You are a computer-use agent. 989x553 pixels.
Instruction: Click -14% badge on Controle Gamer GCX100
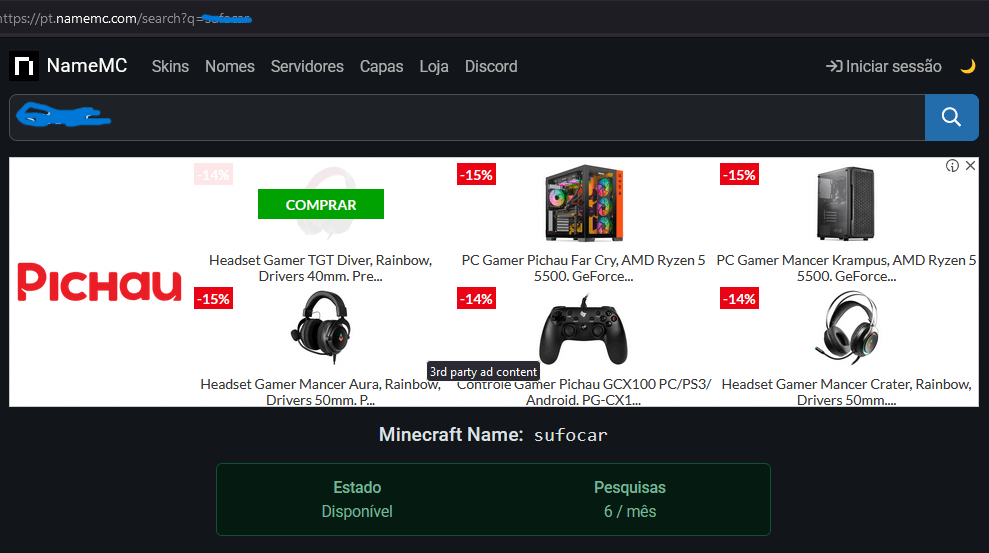coord(476,299)
